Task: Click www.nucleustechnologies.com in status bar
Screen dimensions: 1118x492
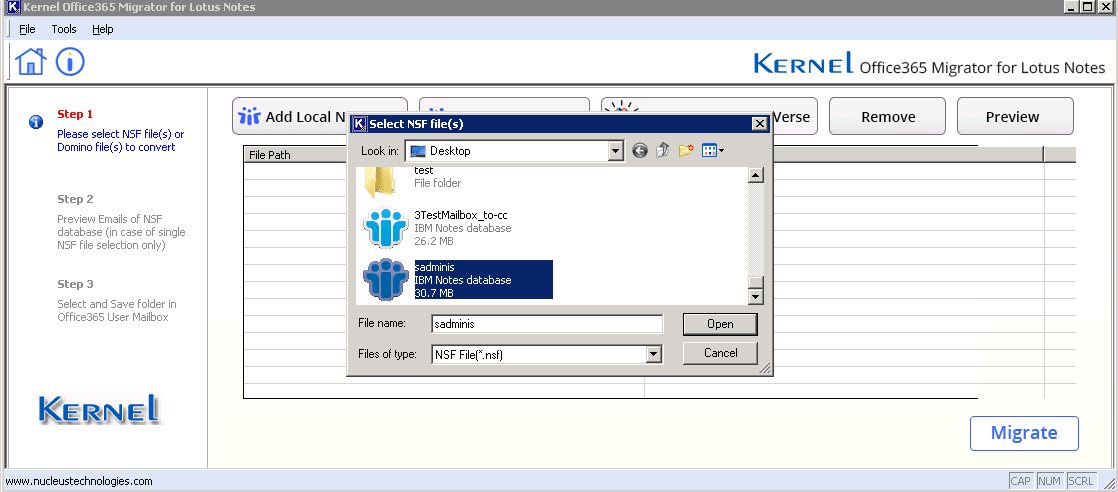Action: coord(79,481)
